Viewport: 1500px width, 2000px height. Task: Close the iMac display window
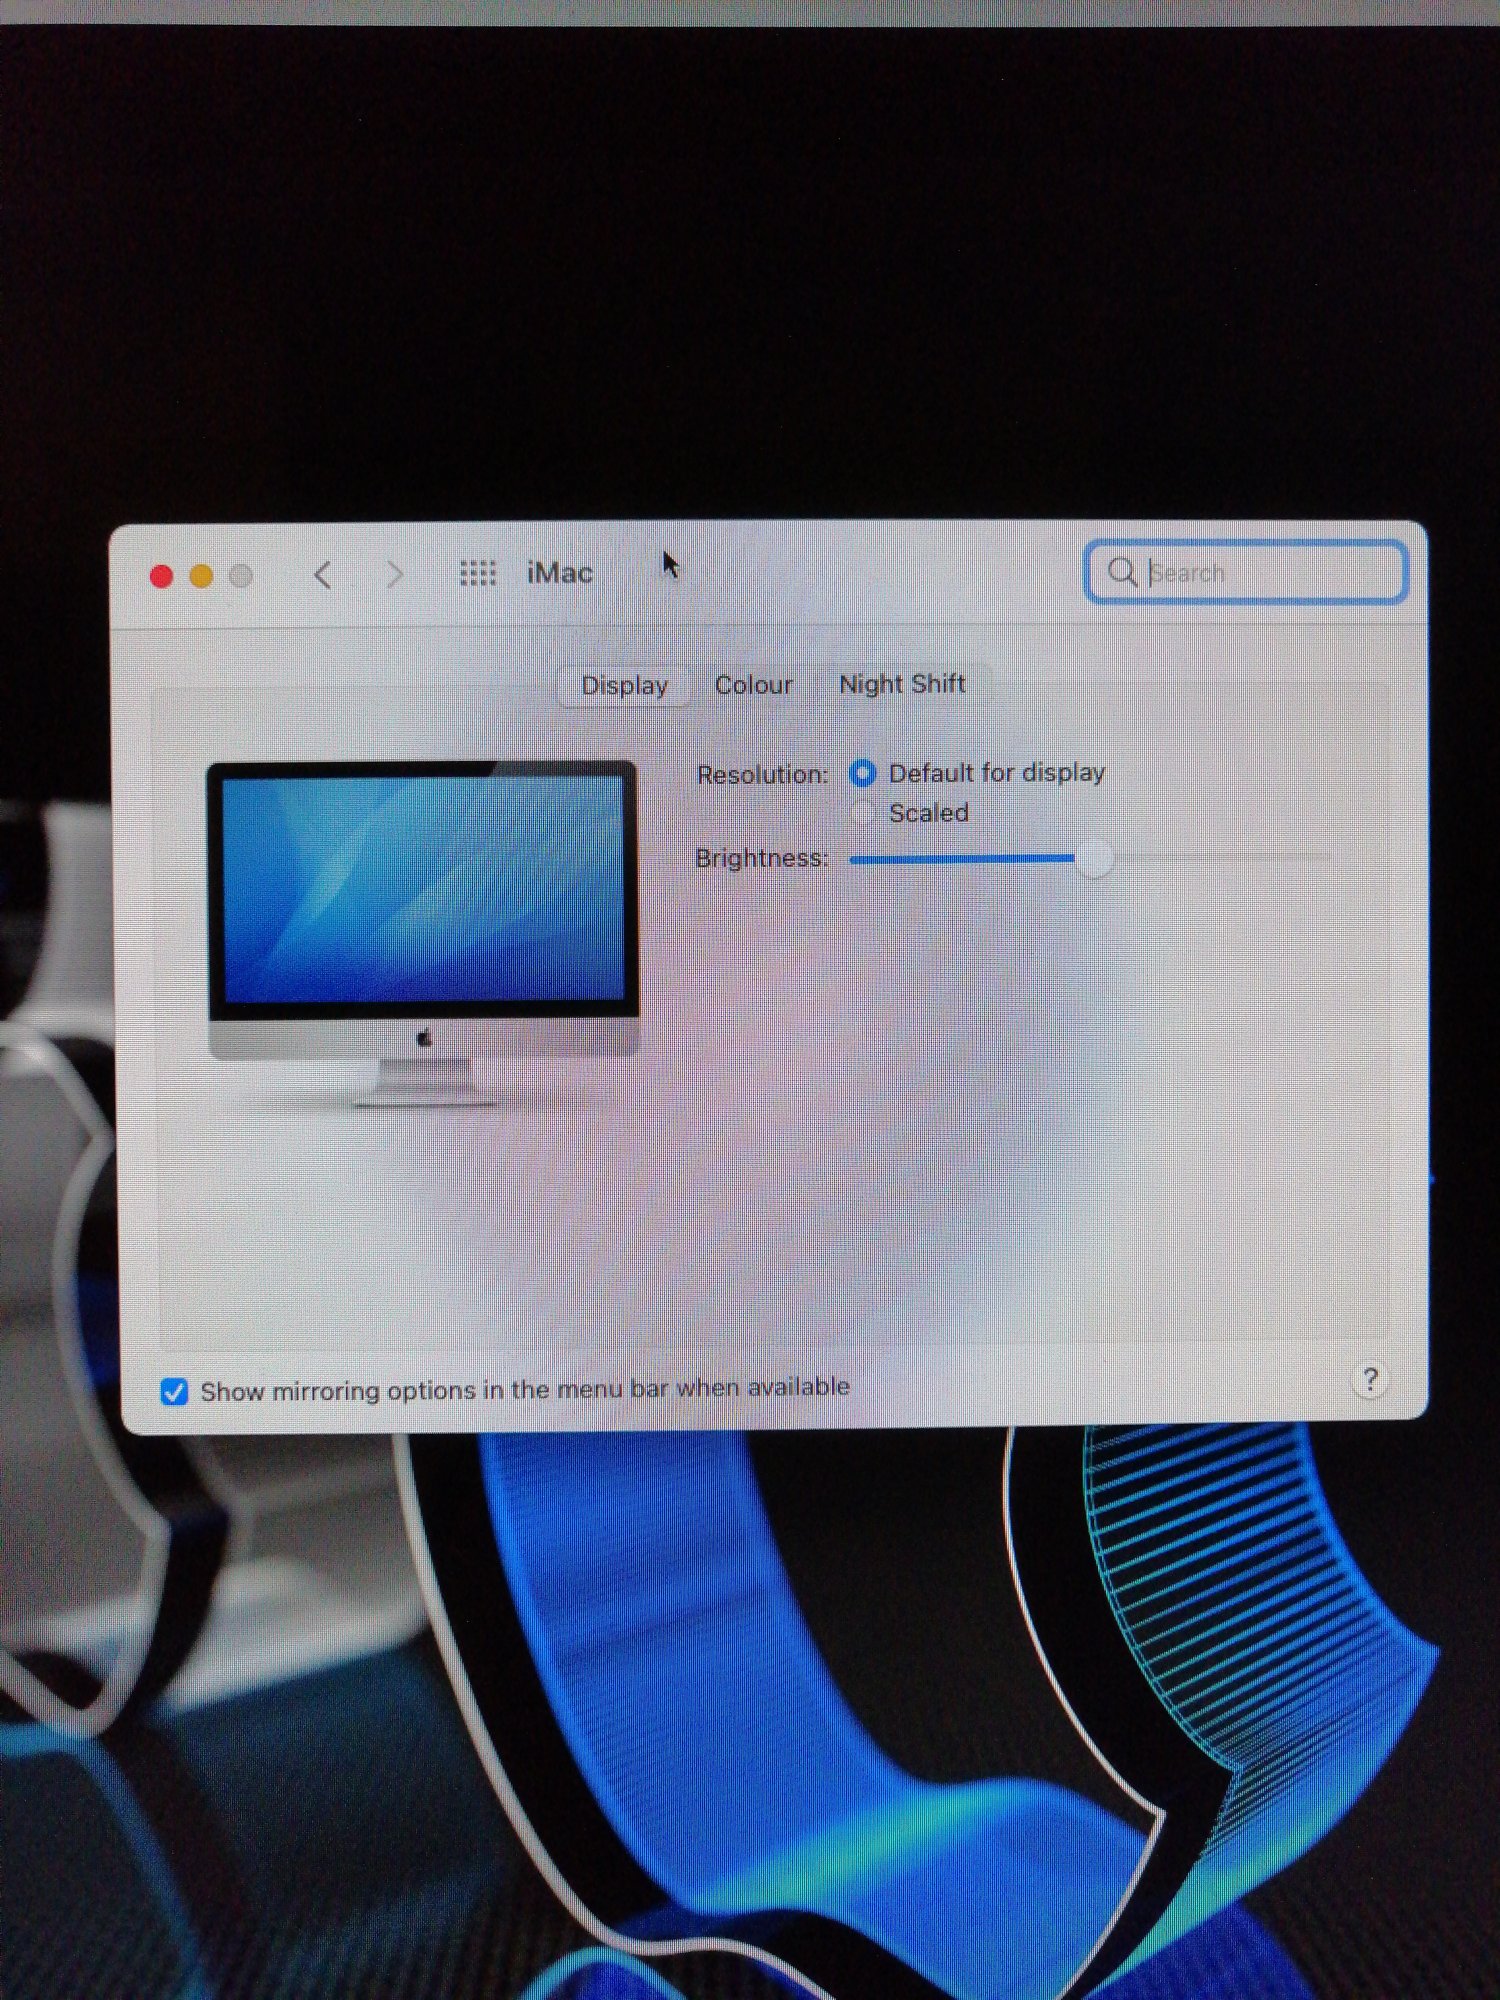(x=161, y=576)
